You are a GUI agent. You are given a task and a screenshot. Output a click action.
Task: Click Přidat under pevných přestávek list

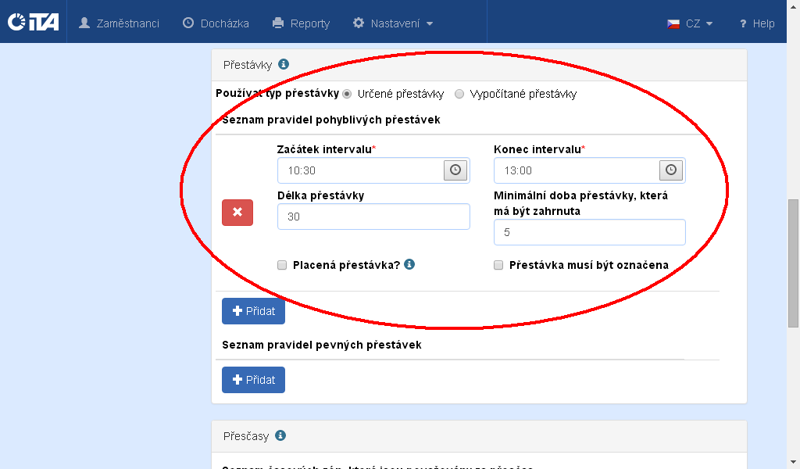253,380
